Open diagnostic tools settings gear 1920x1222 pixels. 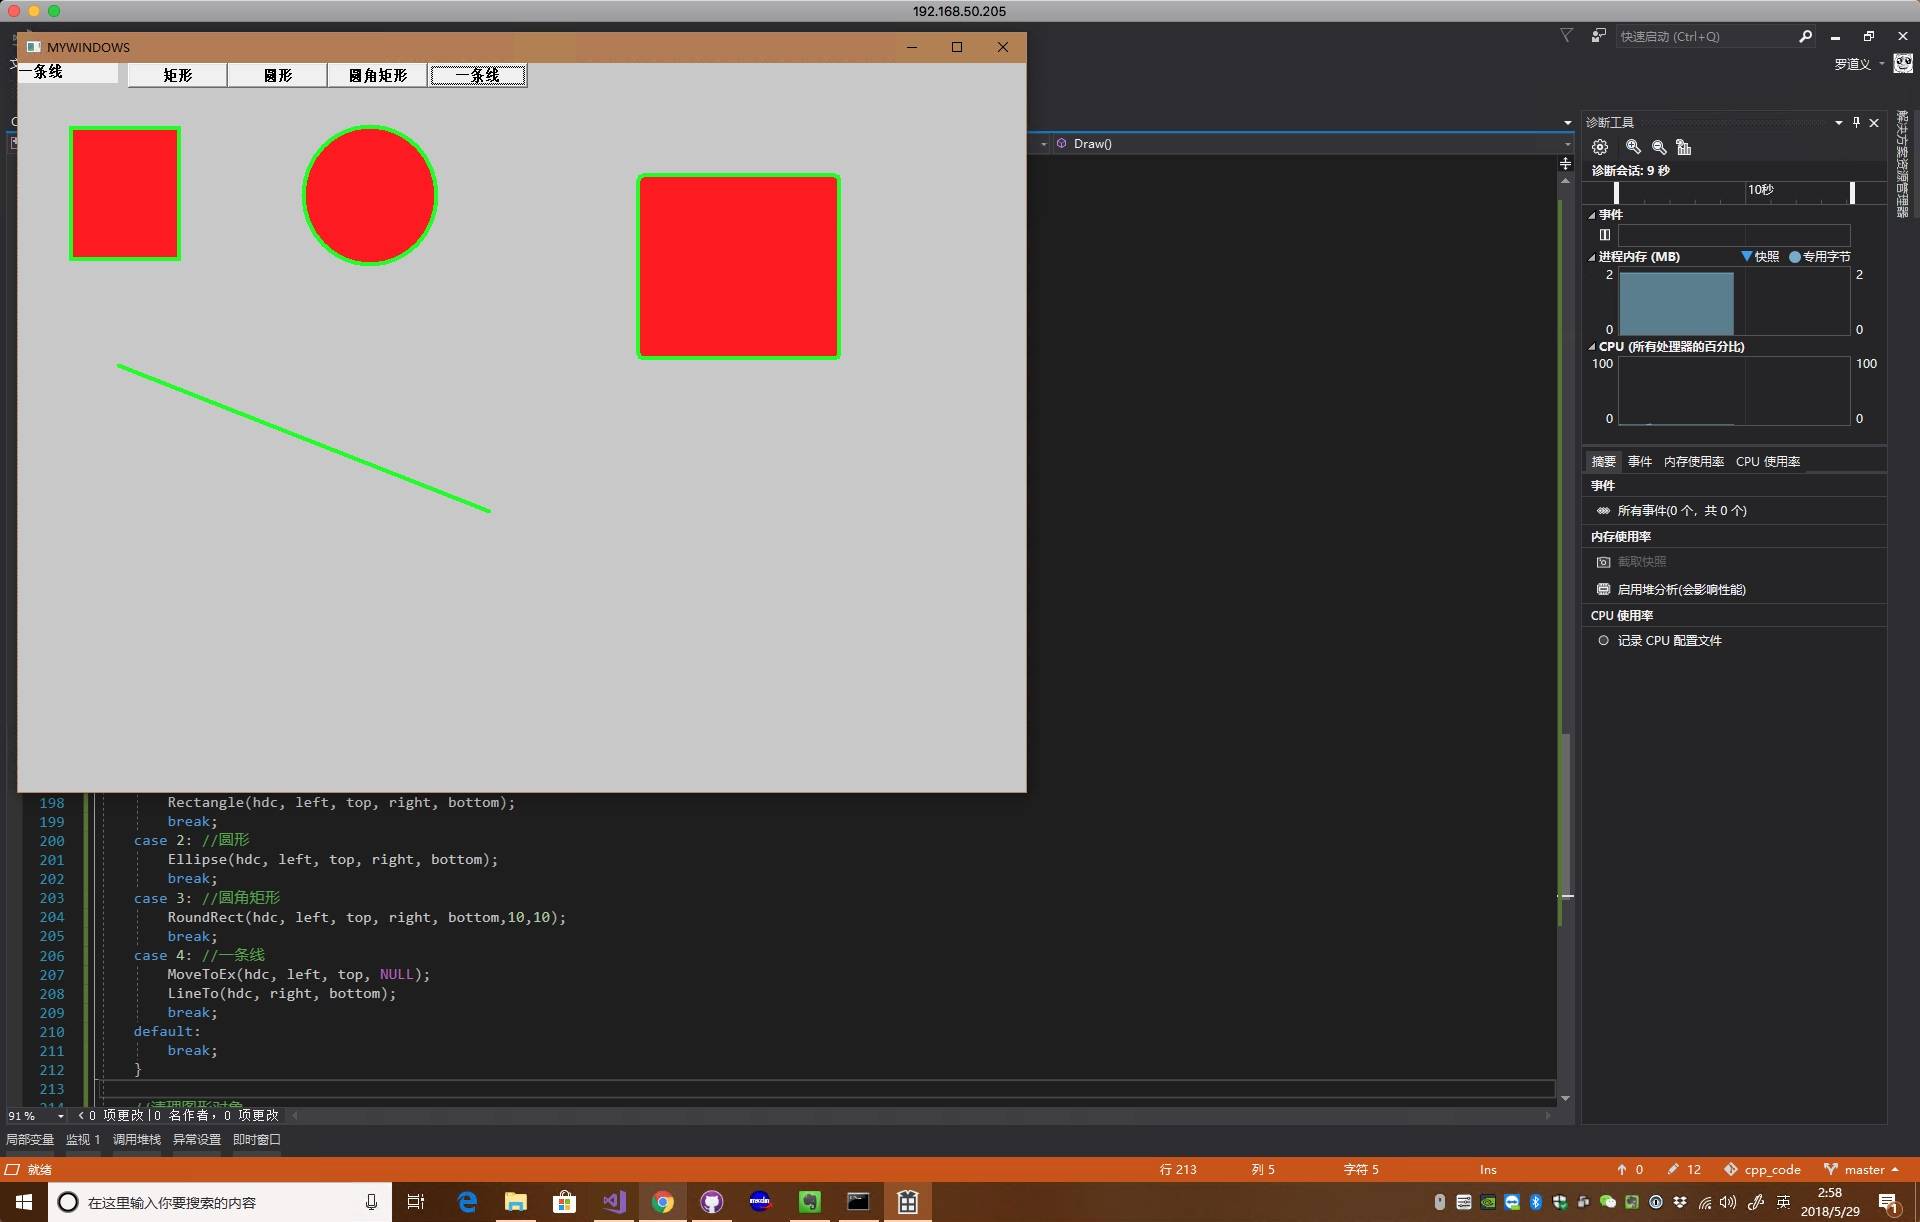tap(1600, 147)
